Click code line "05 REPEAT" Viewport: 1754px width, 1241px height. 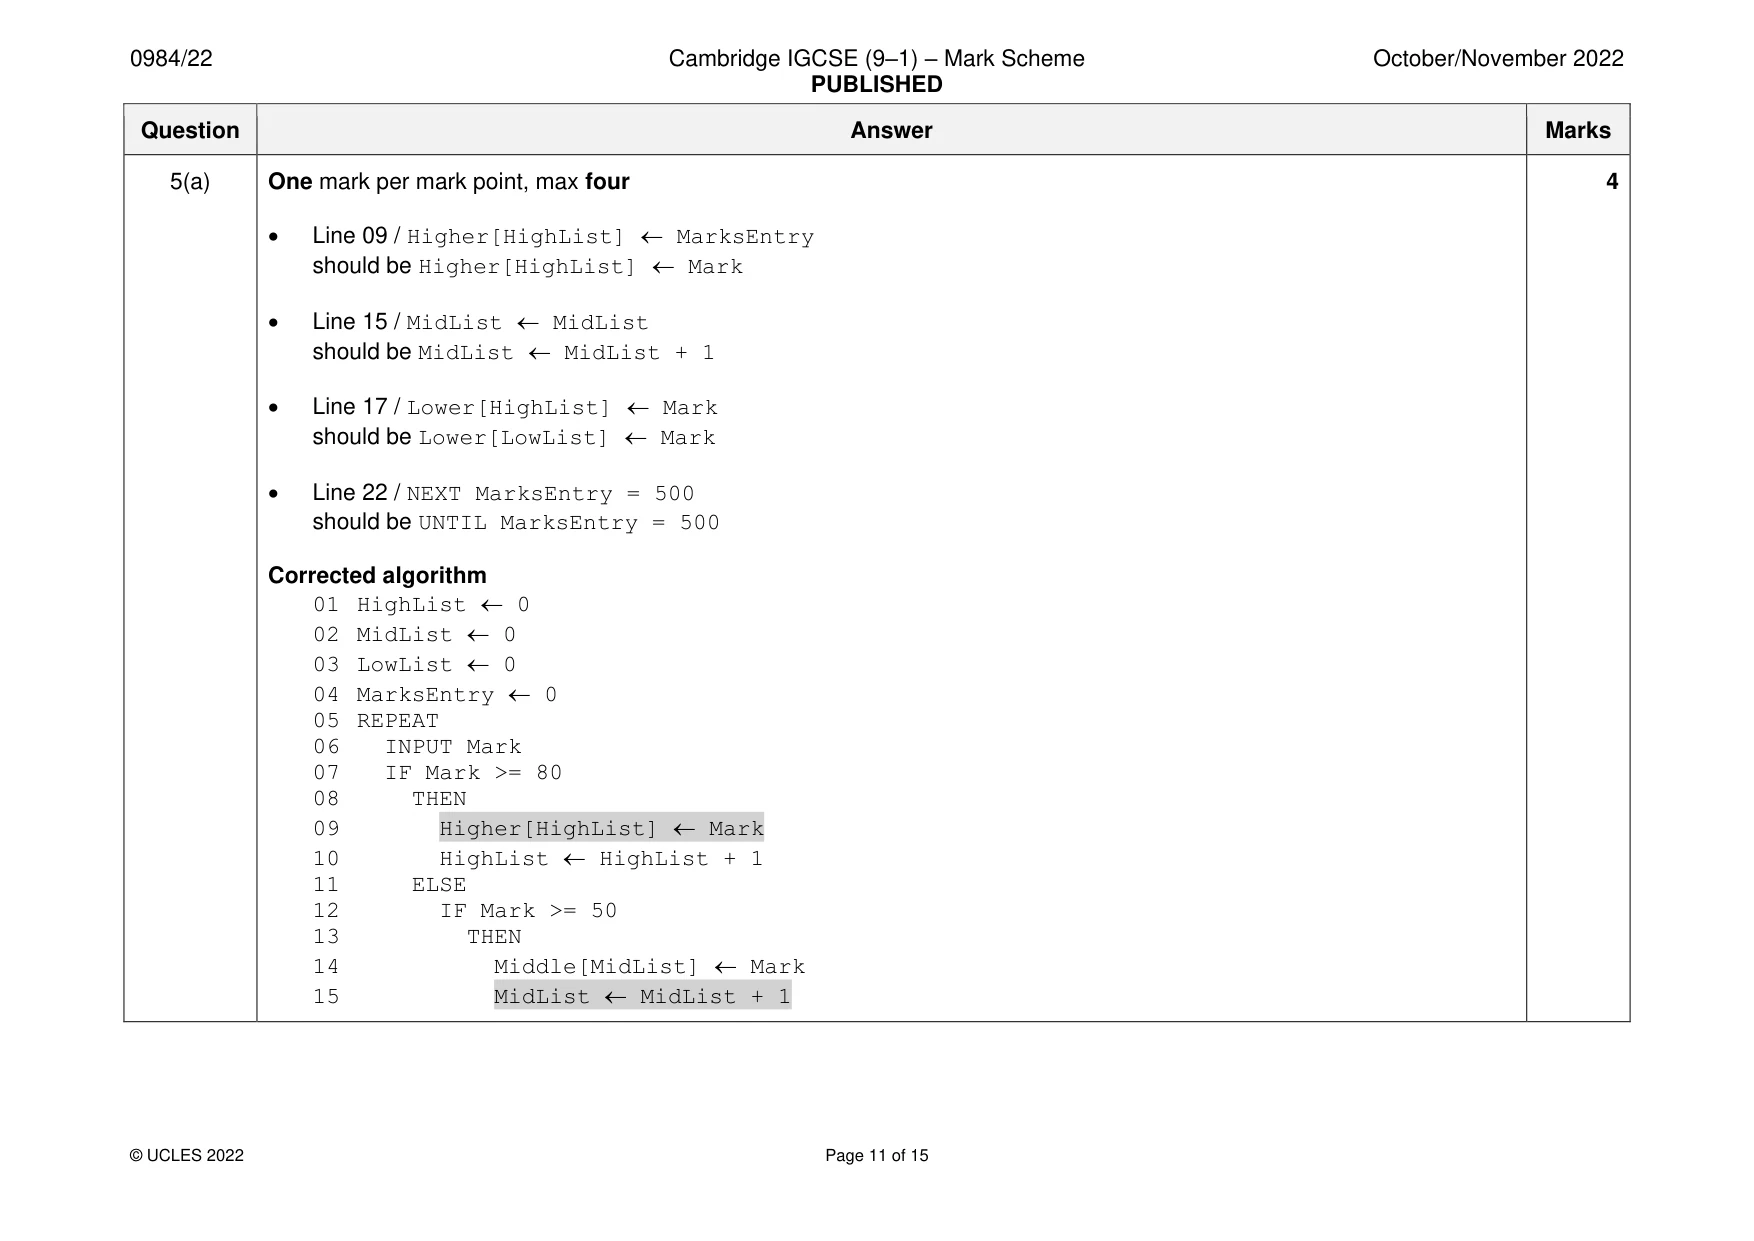pos(376,721)
